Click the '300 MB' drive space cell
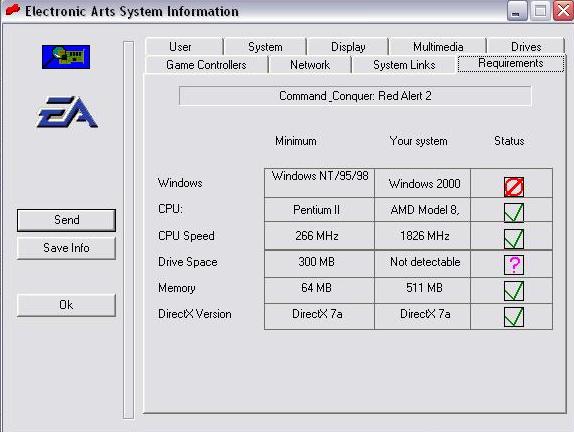 [x=320, y=264]
